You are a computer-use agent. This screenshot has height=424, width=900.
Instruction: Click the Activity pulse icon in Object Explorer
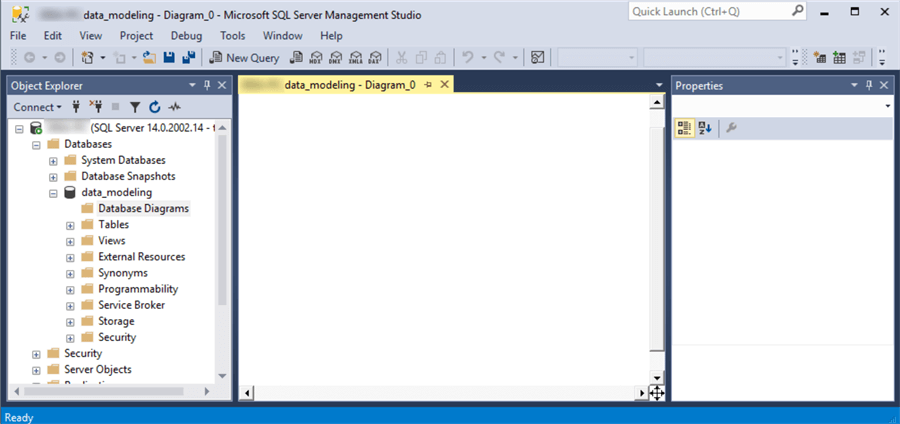(174, 107)
